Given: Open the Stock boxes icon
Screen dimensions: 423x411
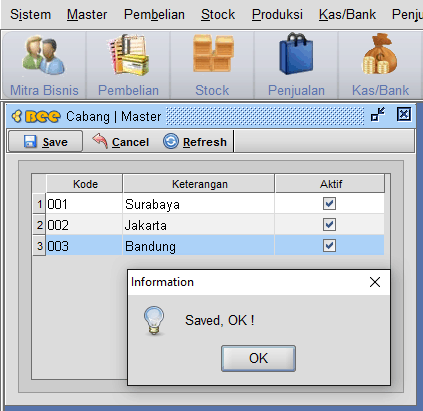Looking at the screenshot, I should [213, 53].
